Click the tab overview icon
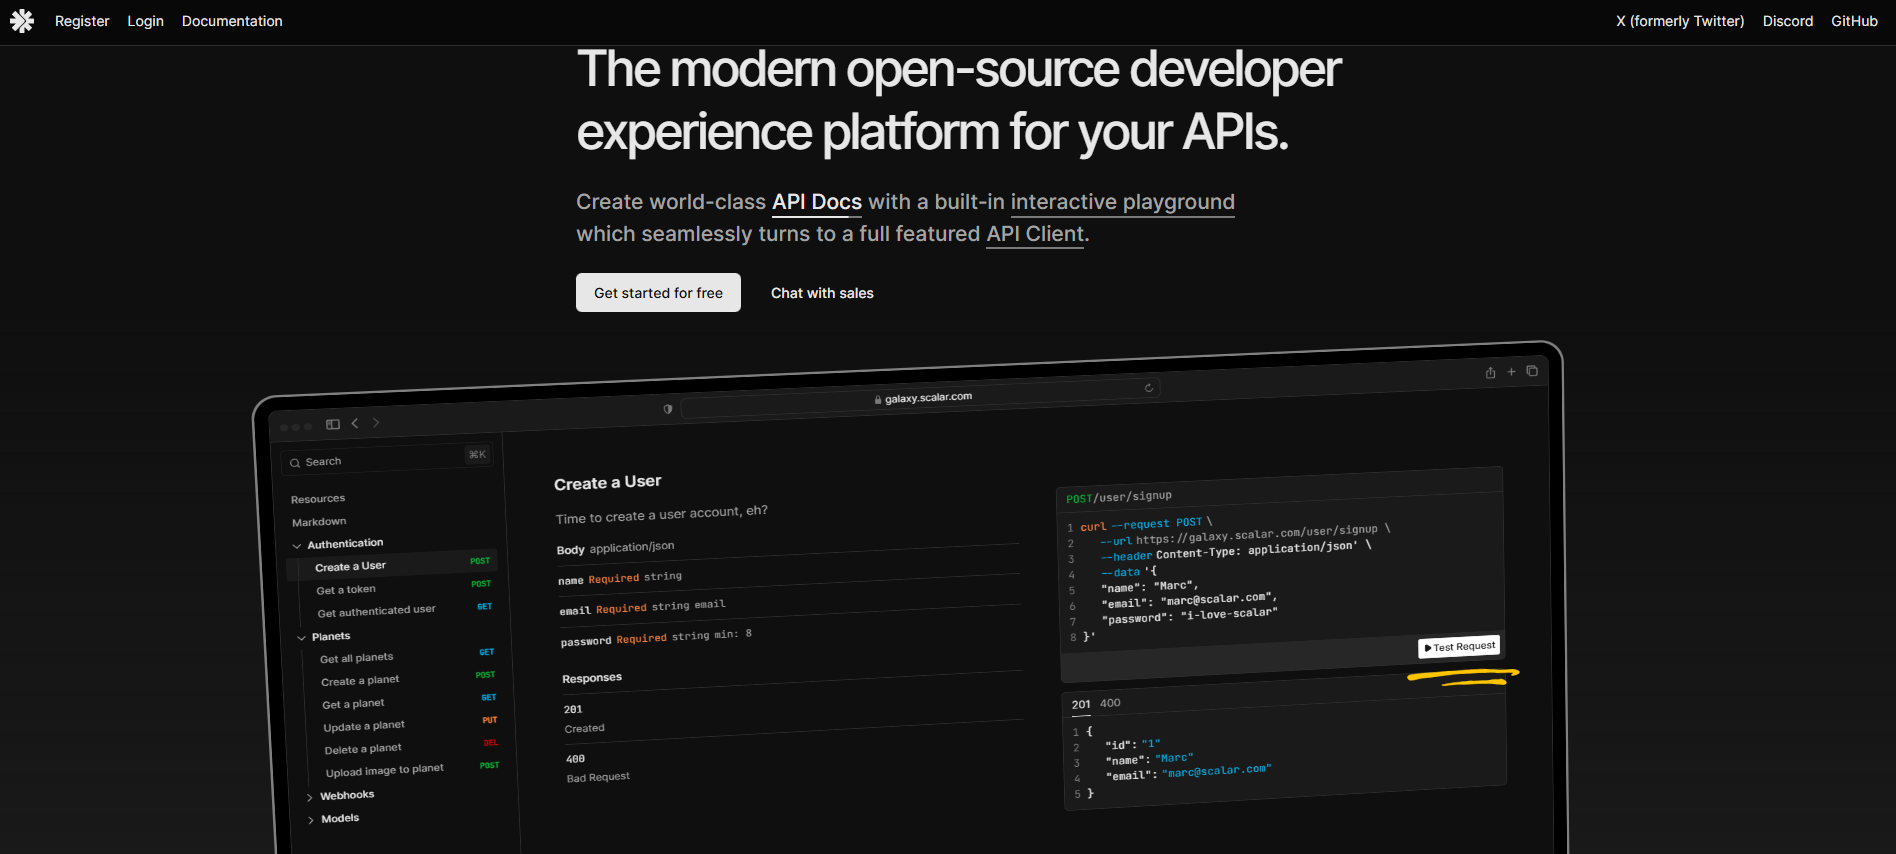1896x854 pixels. point(1532,371)
